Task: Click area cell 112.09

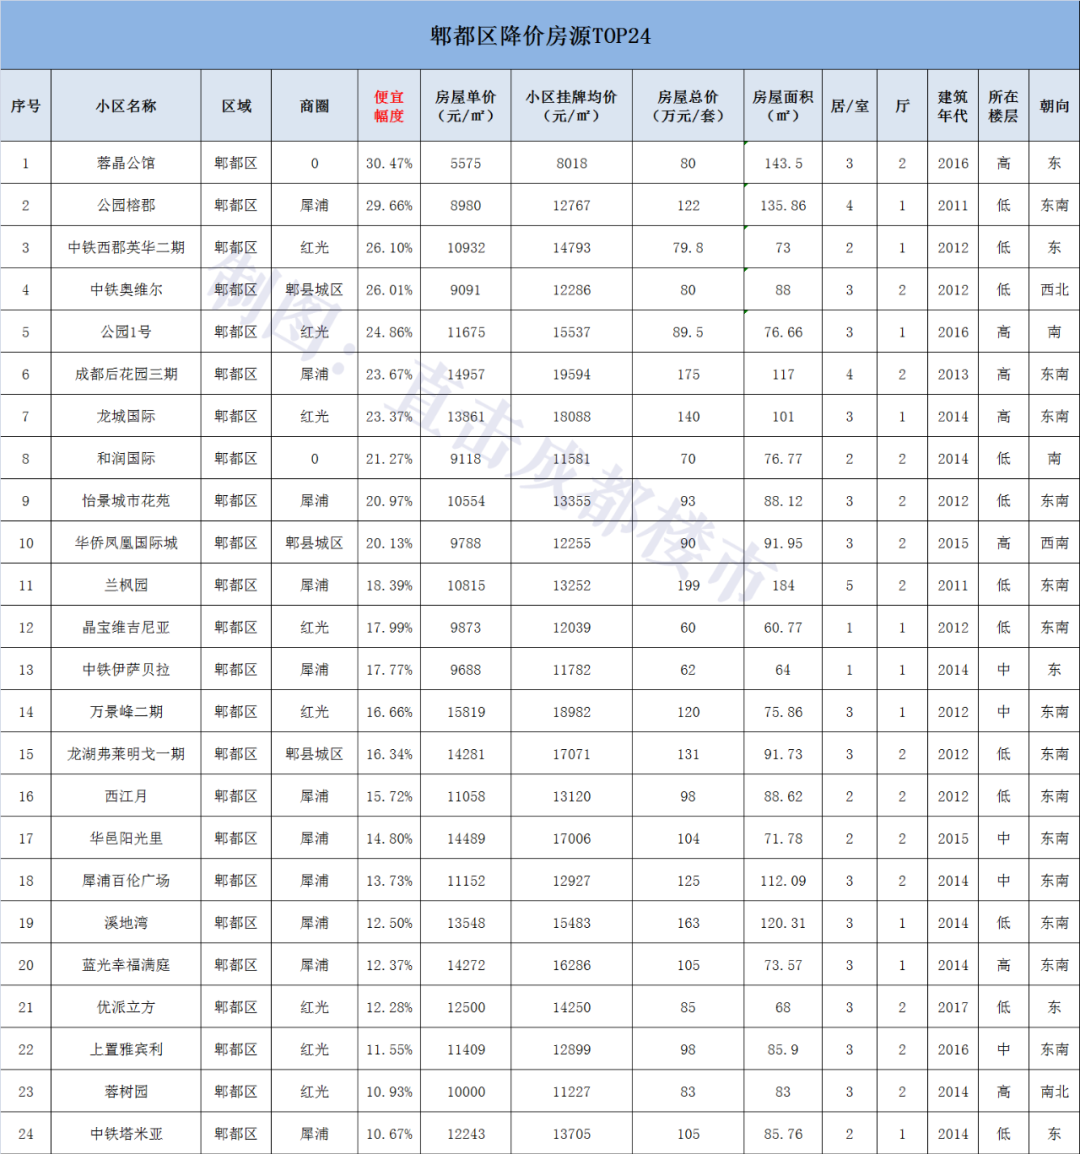Action: 783,880
